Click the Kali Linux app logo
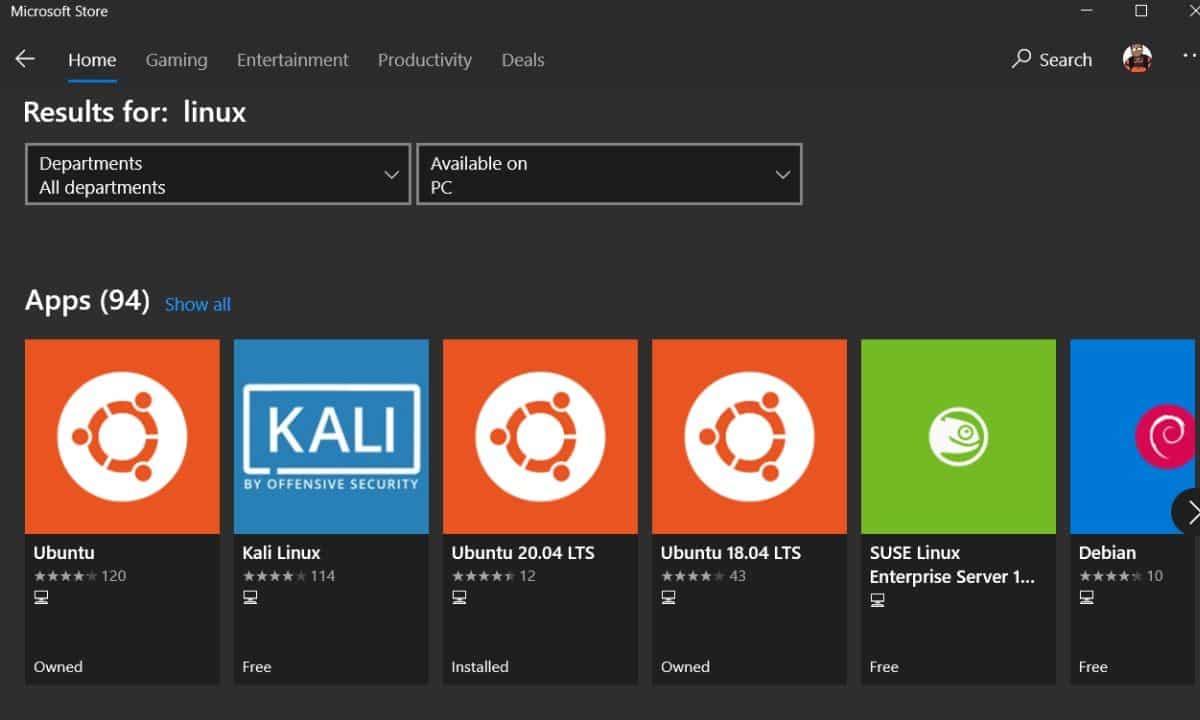This screenshot has width=1200, height=720. click(x=331, y=436)
